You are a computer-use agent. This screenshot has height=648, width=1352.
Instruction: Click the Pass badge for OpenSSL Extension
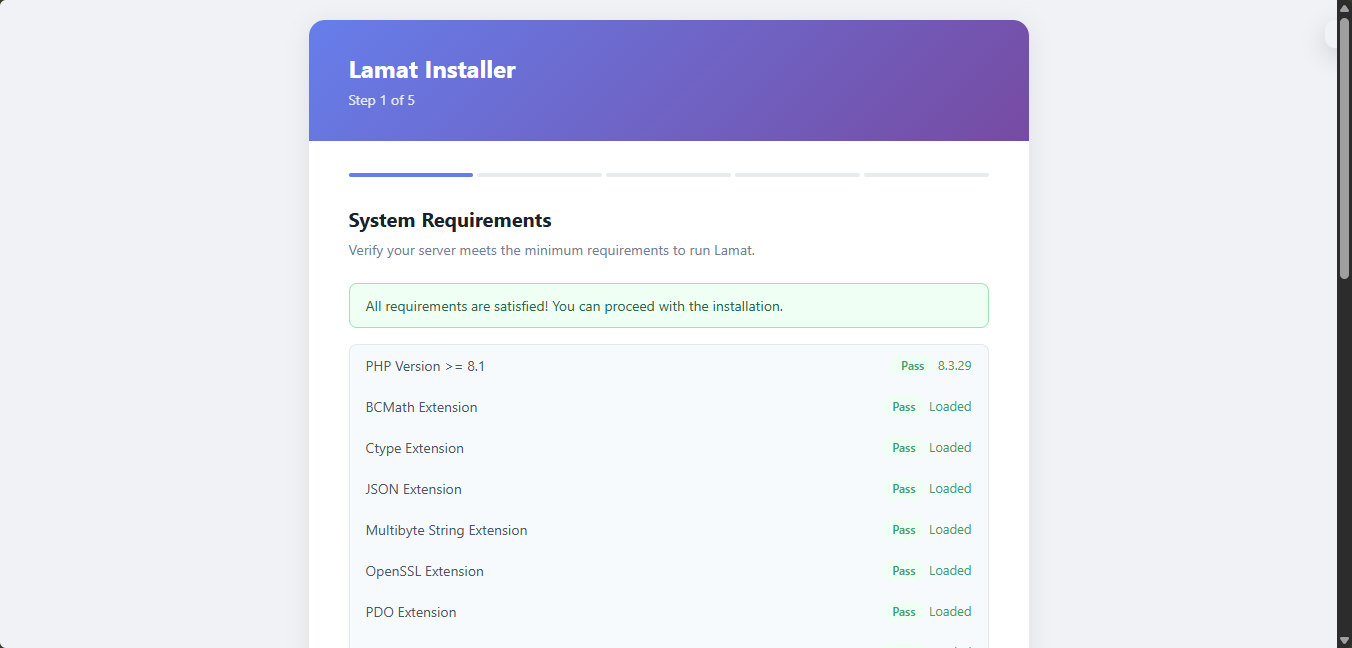904,571
